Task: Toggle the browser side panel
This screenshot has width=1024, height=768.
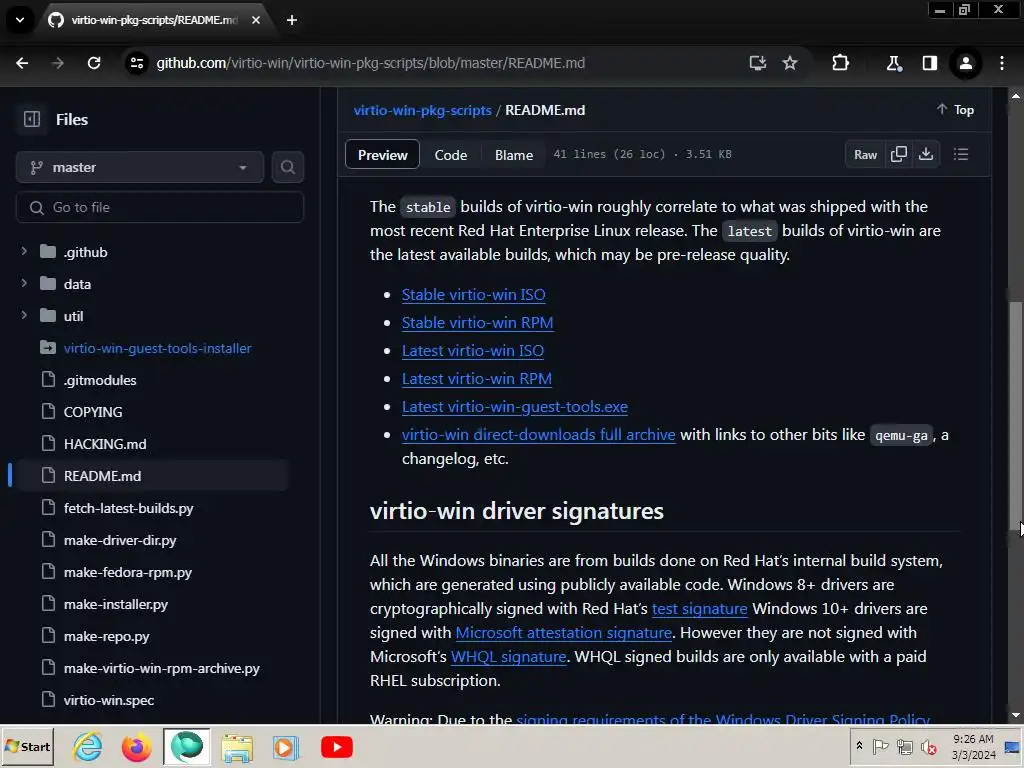Action: point(929,63)
